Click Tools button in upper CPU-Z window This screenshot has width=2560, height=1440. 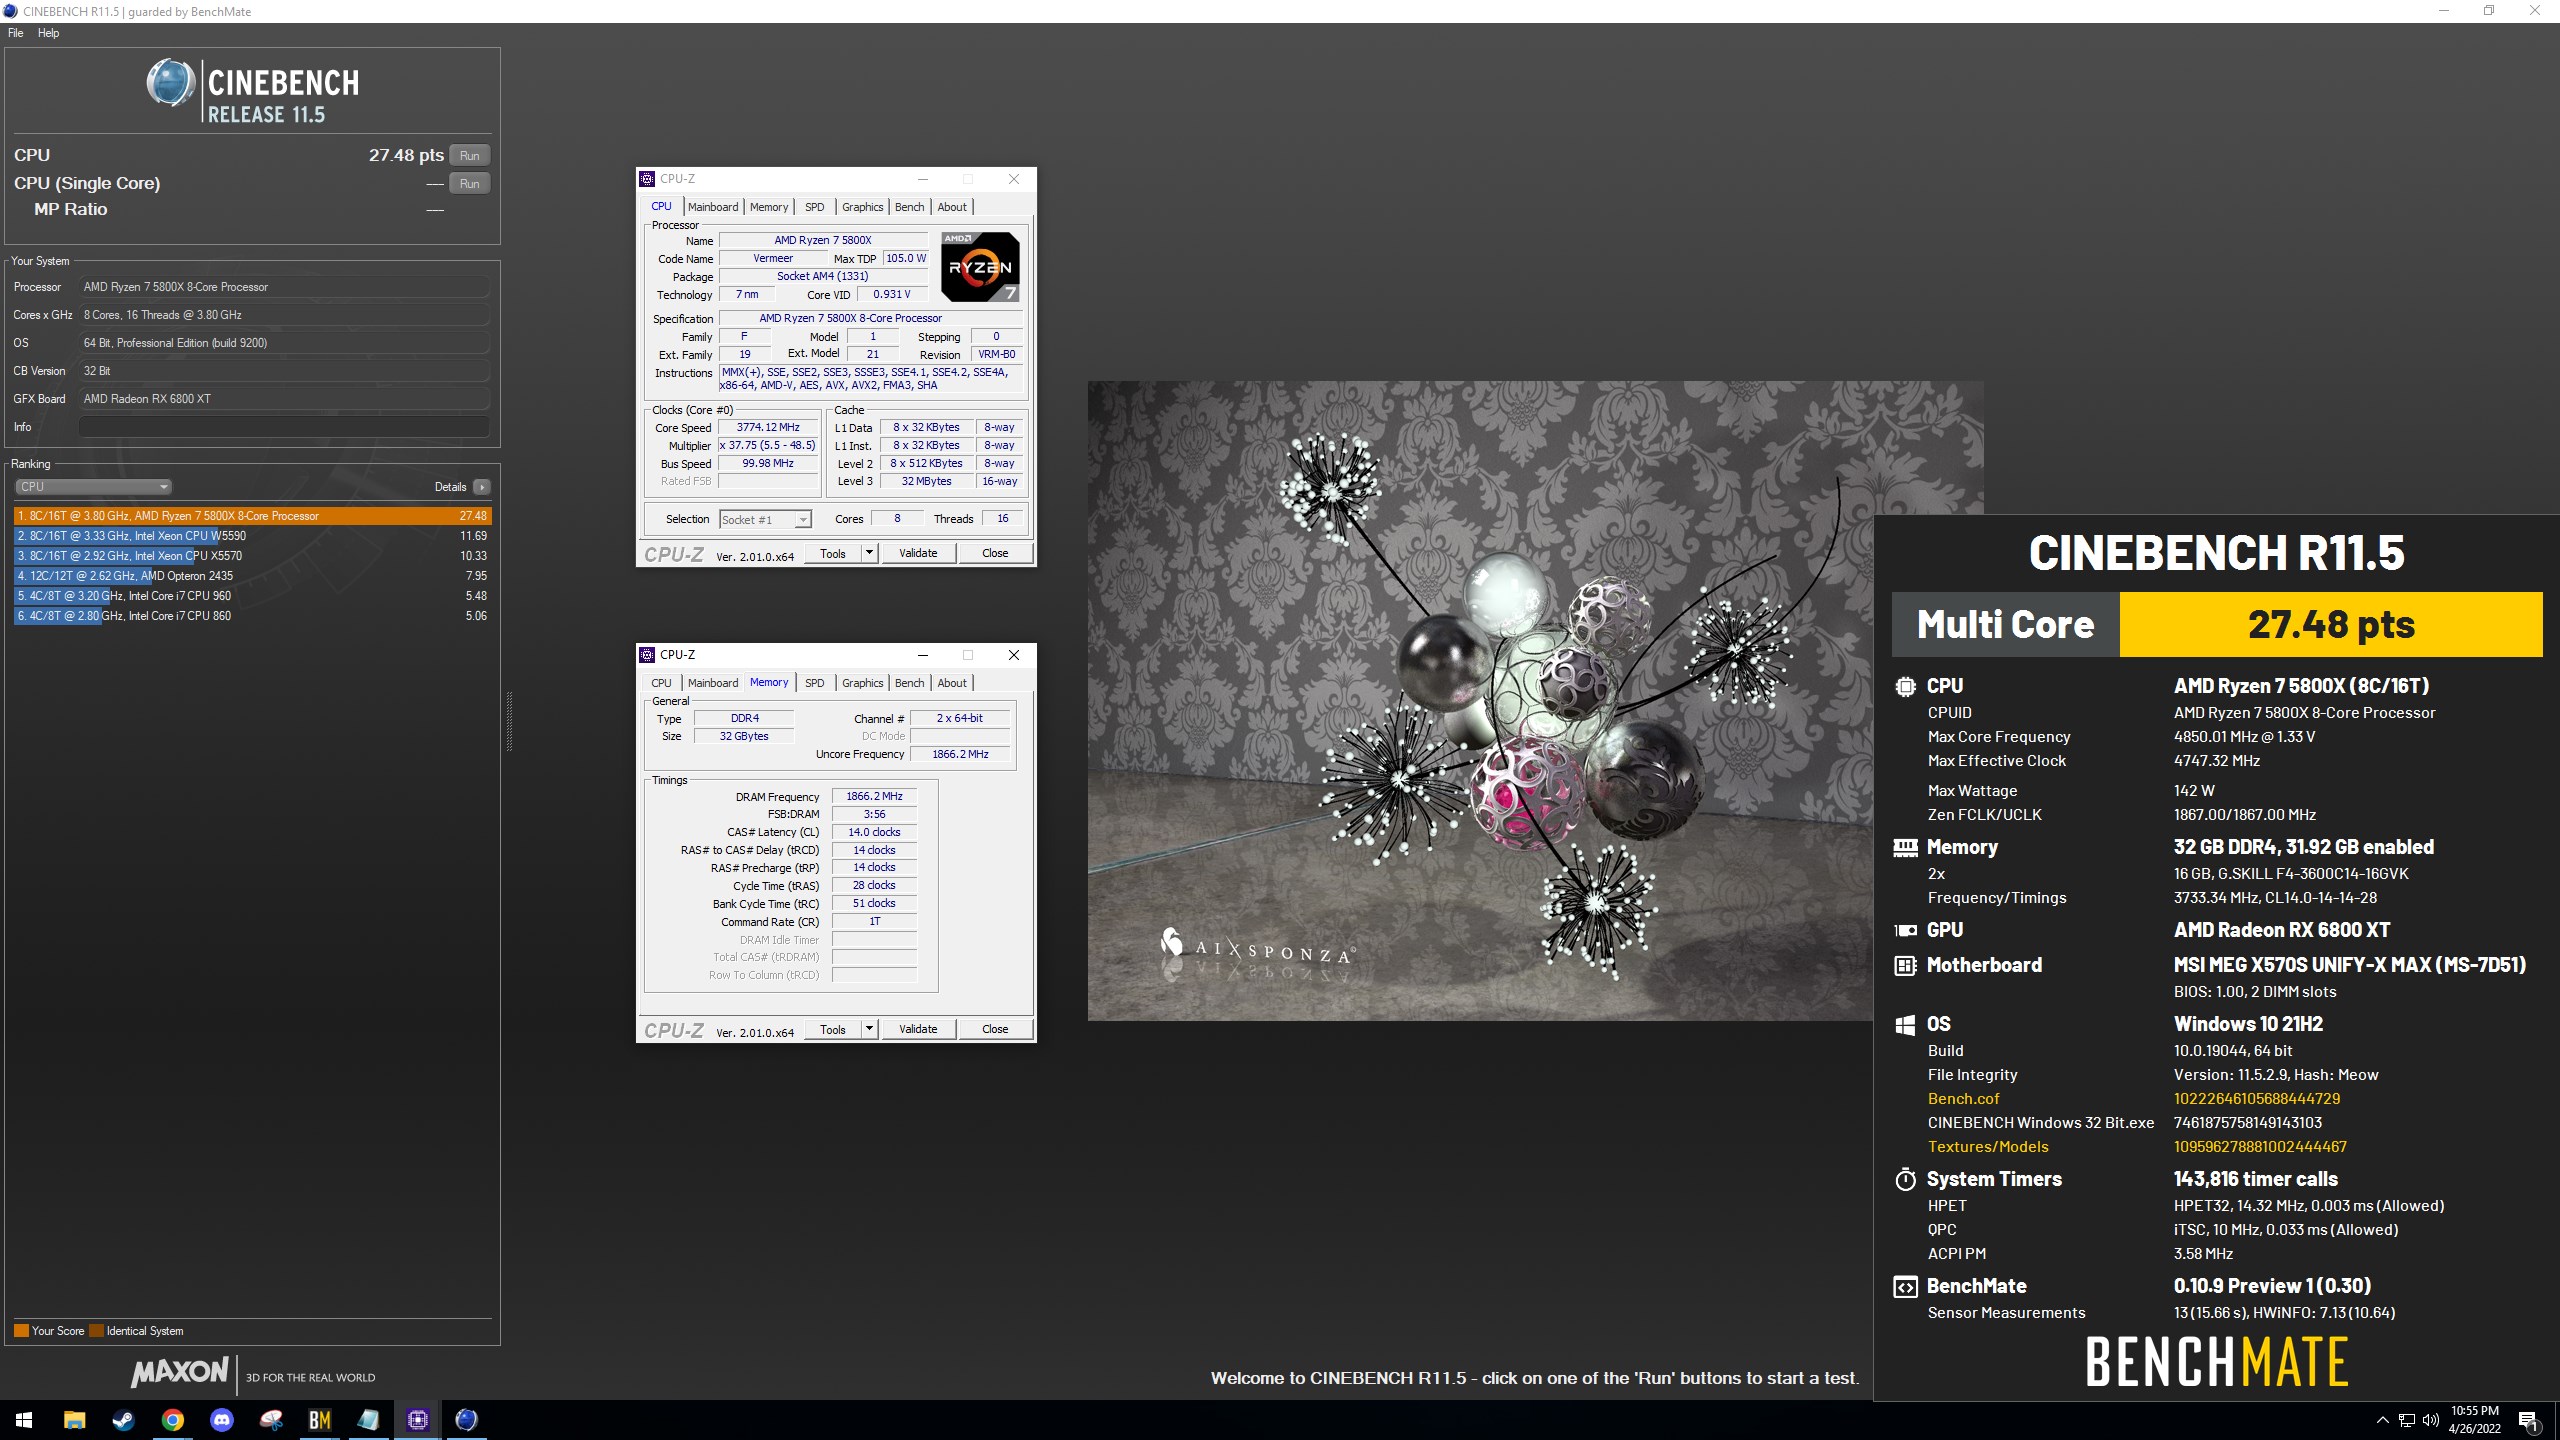coord(833,553)
